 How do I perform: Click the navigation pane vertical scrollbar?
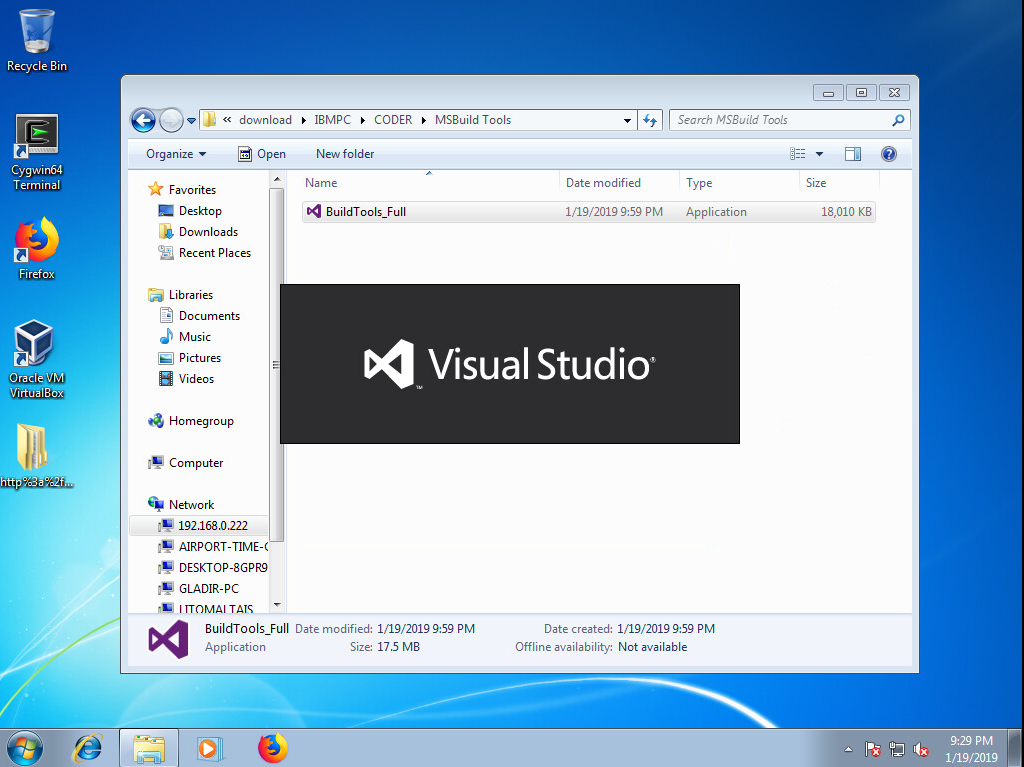(x=277, y=365)
